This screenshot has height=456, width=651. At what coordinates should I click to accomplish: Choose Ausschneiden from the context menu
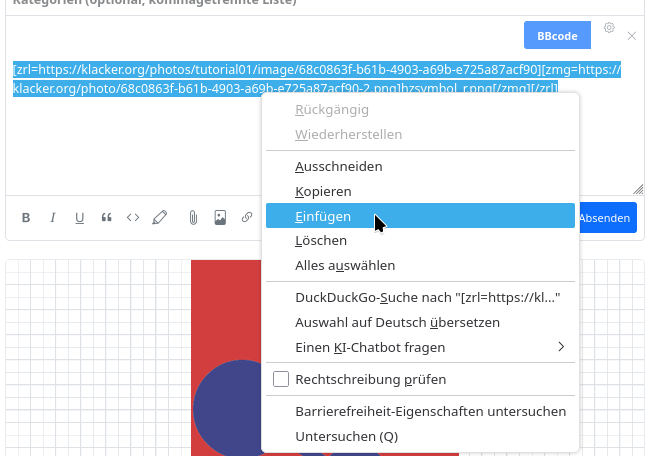420,167
